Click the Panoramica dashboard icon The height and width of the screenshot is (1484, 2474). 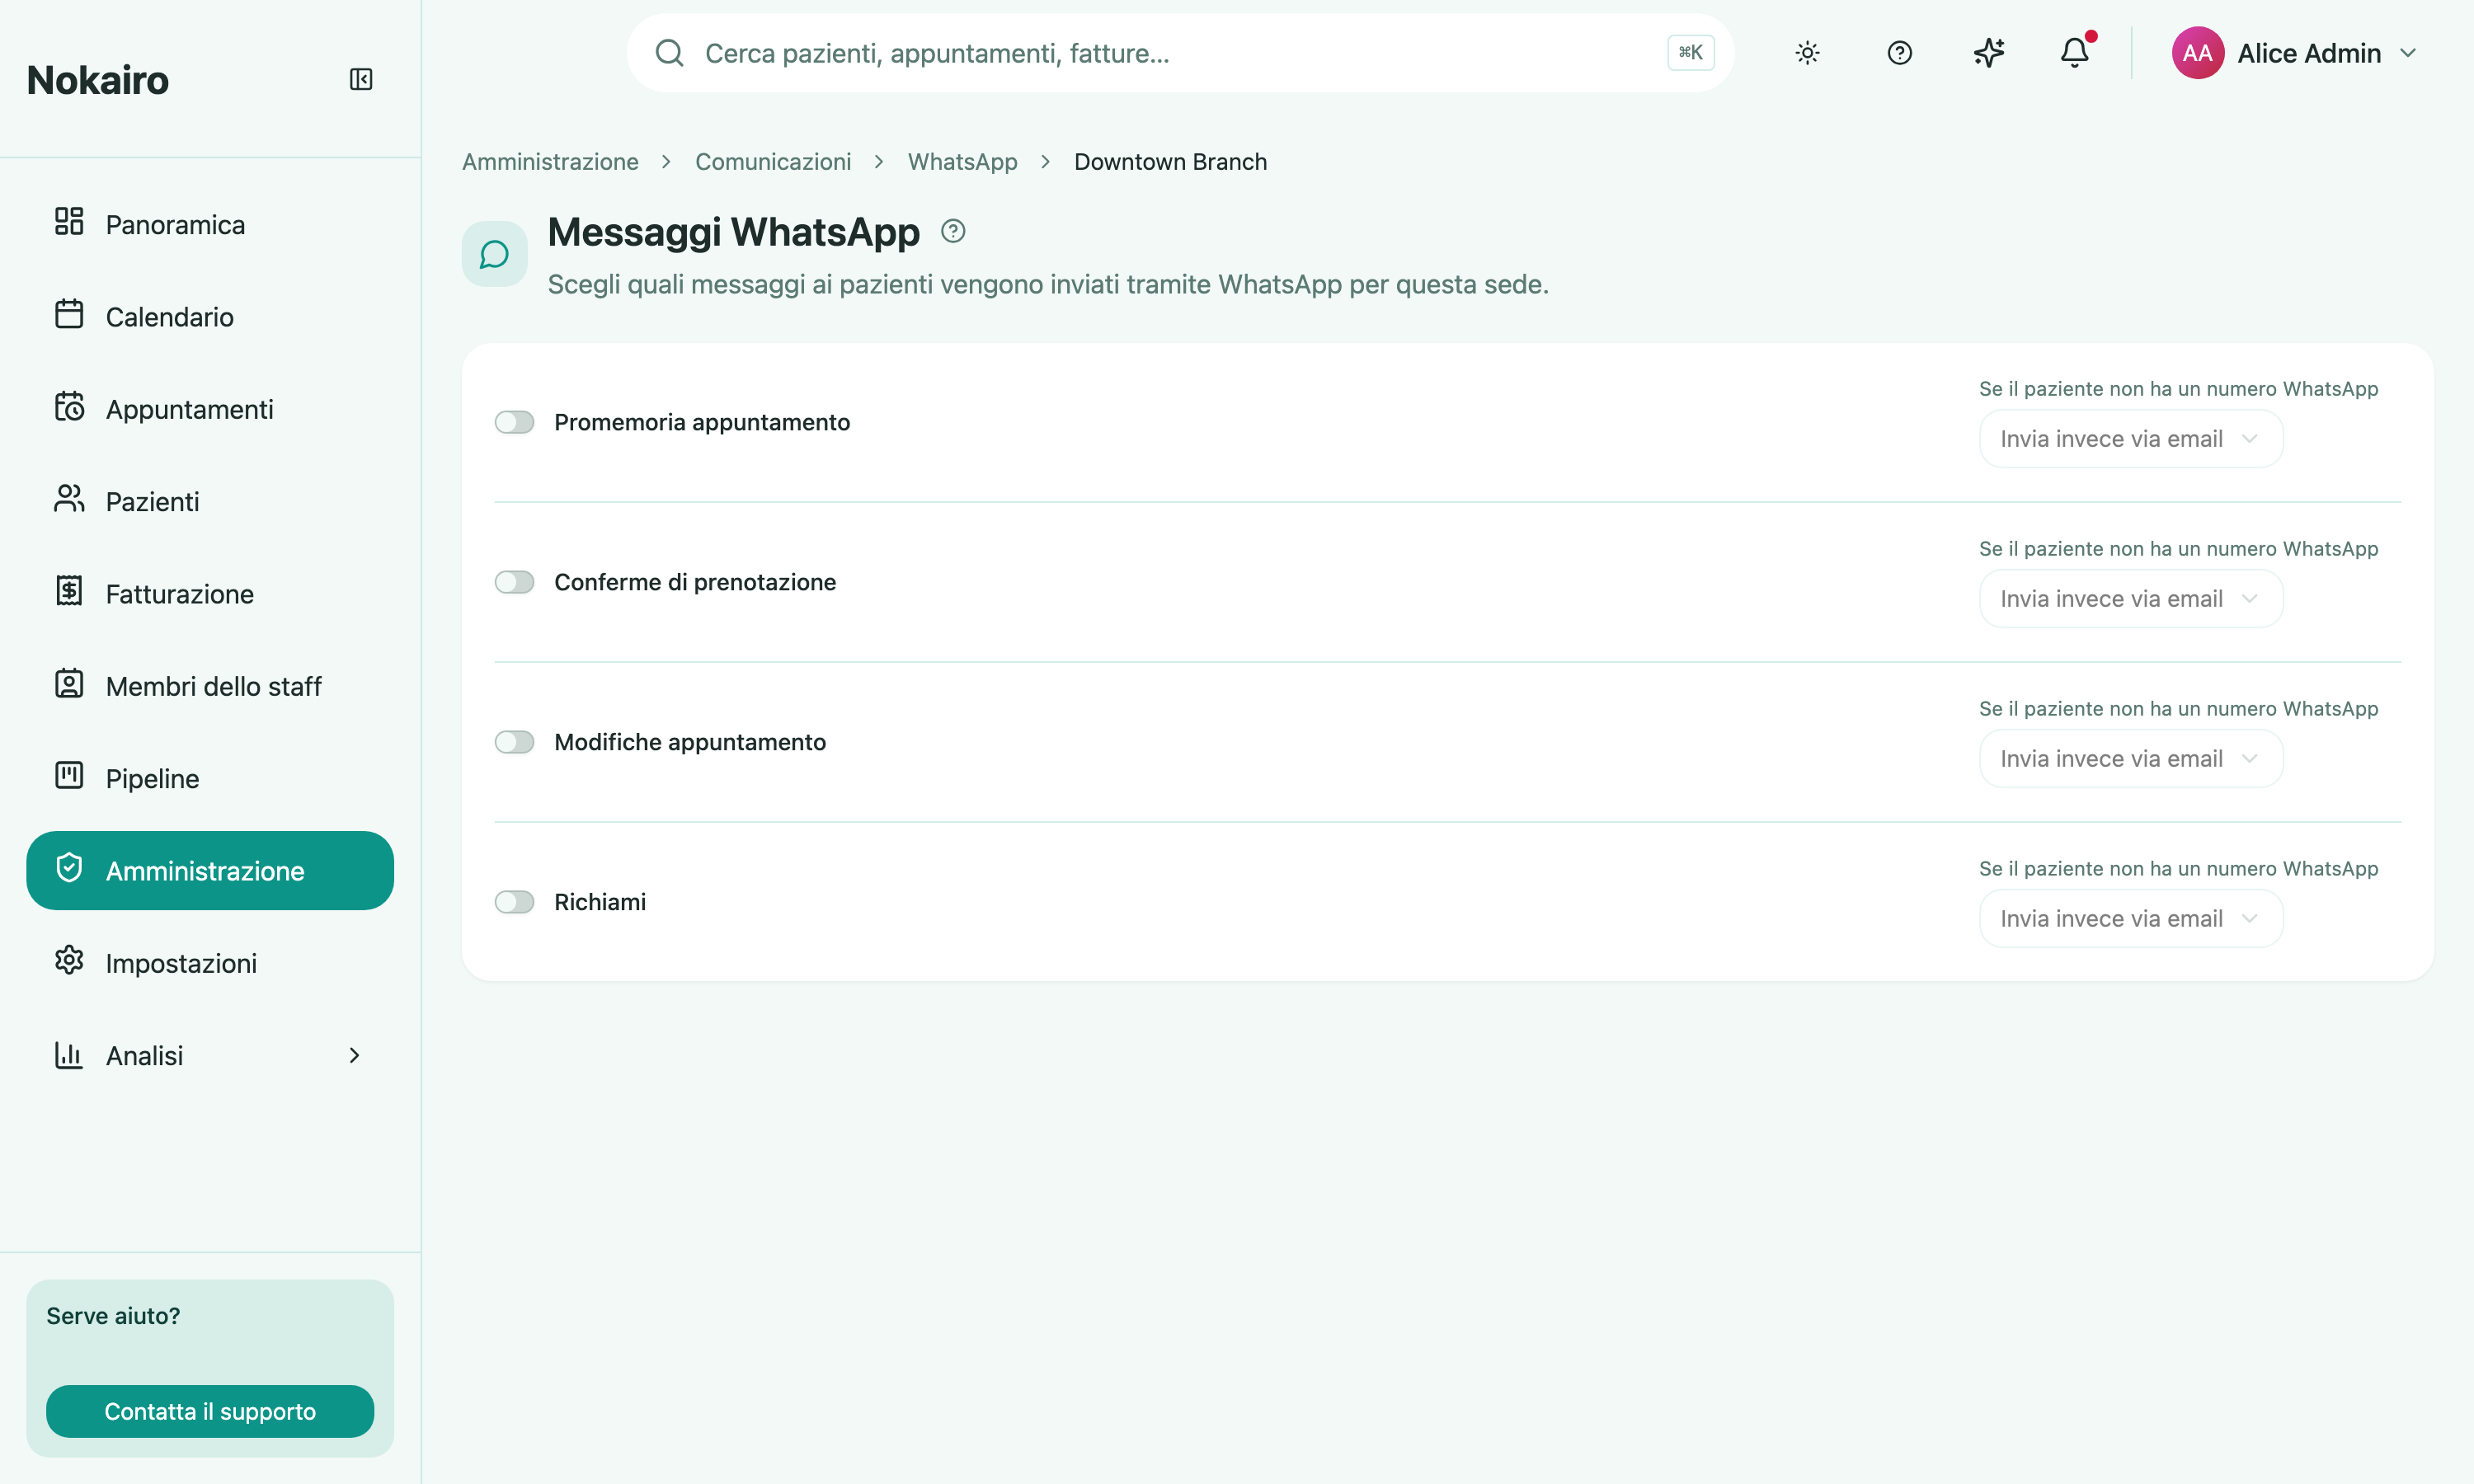[69, 221]
